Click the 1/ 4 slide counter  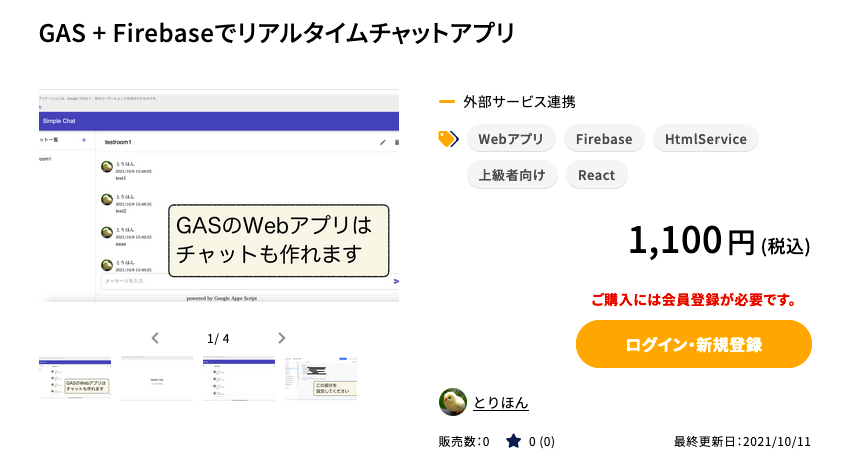(218, 338)
